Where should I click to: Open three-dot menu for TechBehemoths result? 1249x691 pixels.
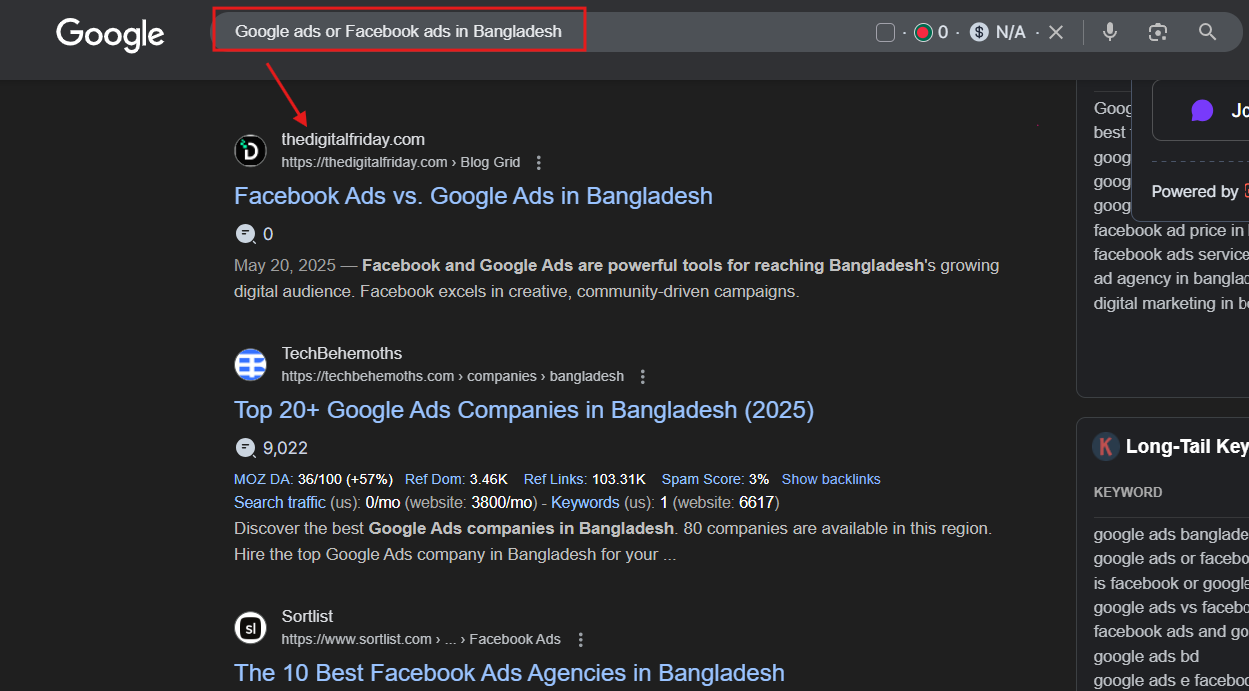point(643,377)
